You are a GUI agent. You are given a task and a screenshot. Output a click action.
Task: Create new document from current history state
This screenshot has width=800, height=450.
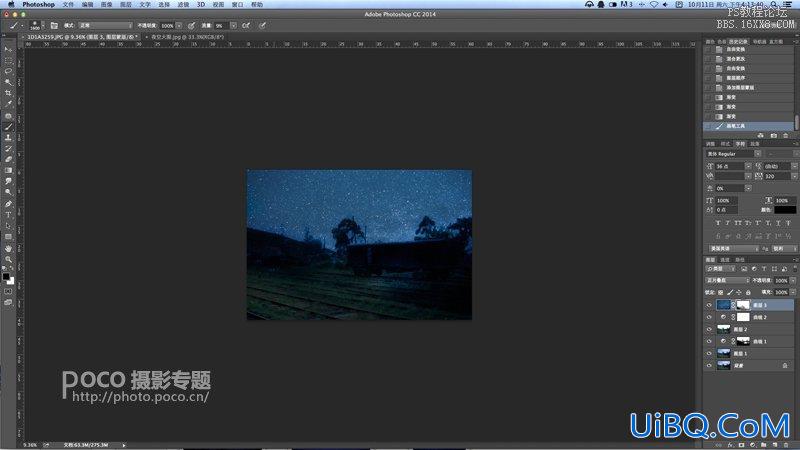(x=761, y=136)
